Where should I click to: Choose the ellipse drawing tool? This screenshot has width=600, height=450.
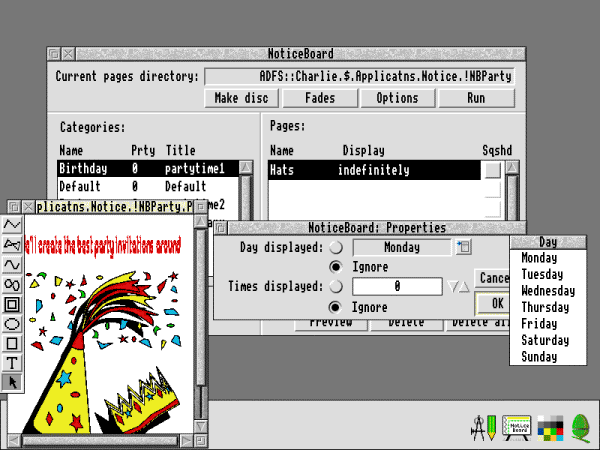[x=12, y=323]
